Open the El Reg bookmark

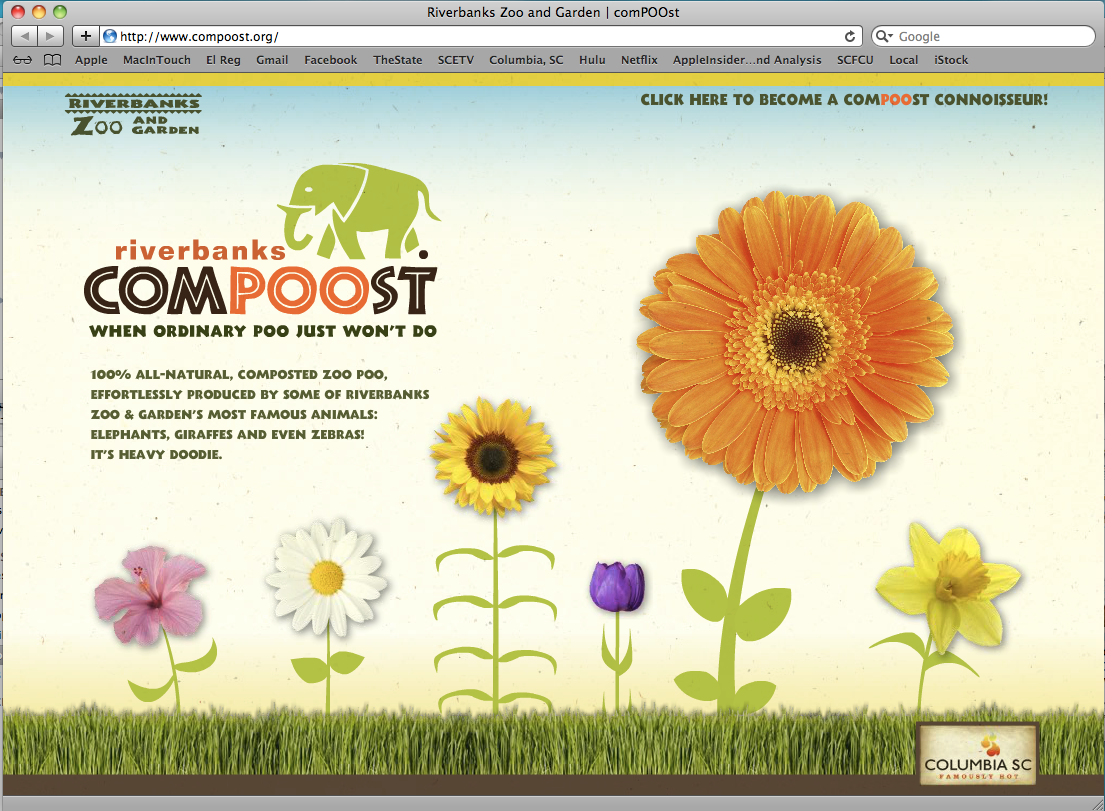click(x=223, y=60)
